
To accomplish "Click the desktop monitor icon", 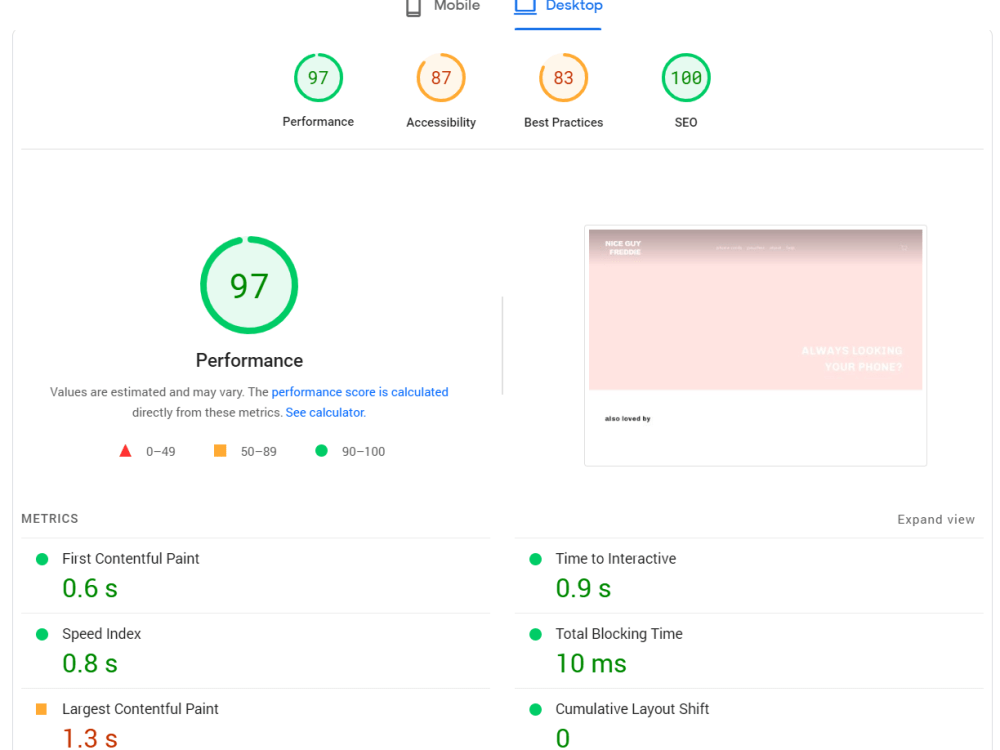I will [526, 6].
